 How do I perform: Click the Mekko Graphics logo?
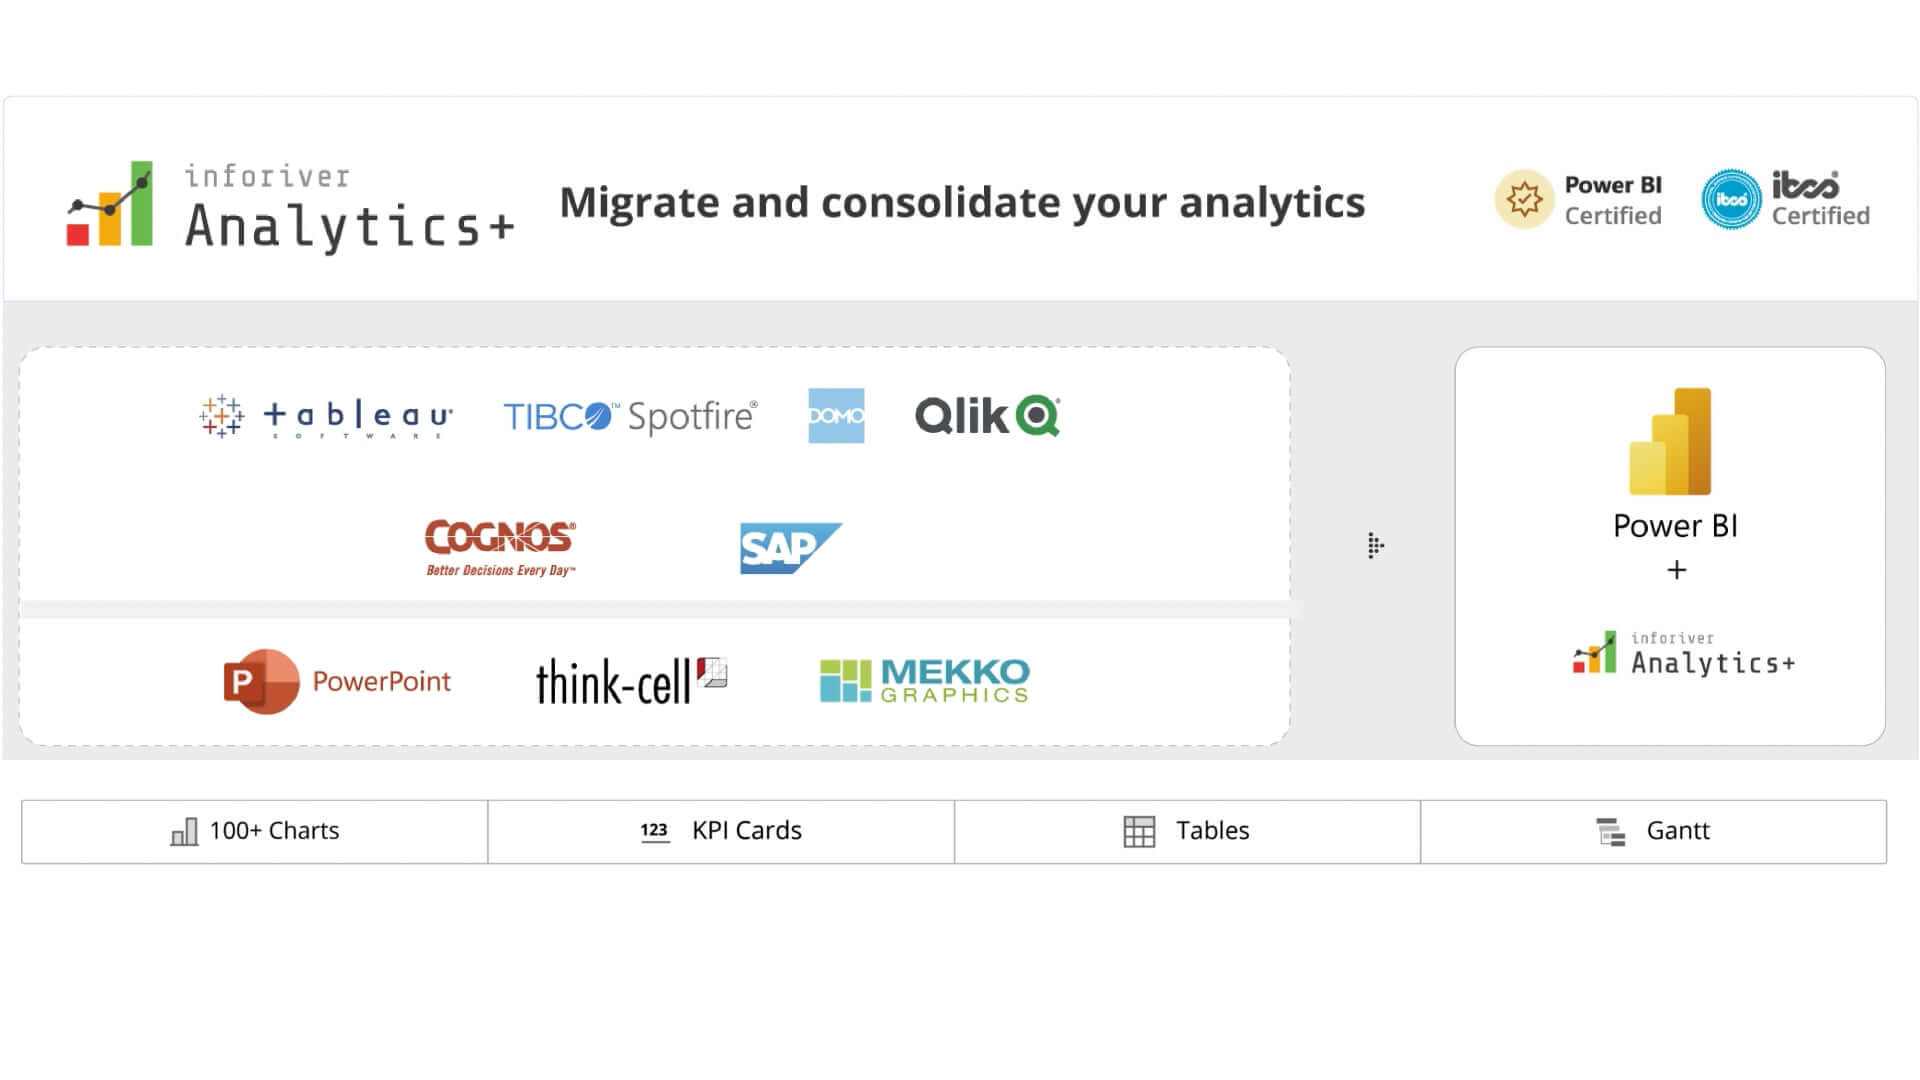coord(924,681)
